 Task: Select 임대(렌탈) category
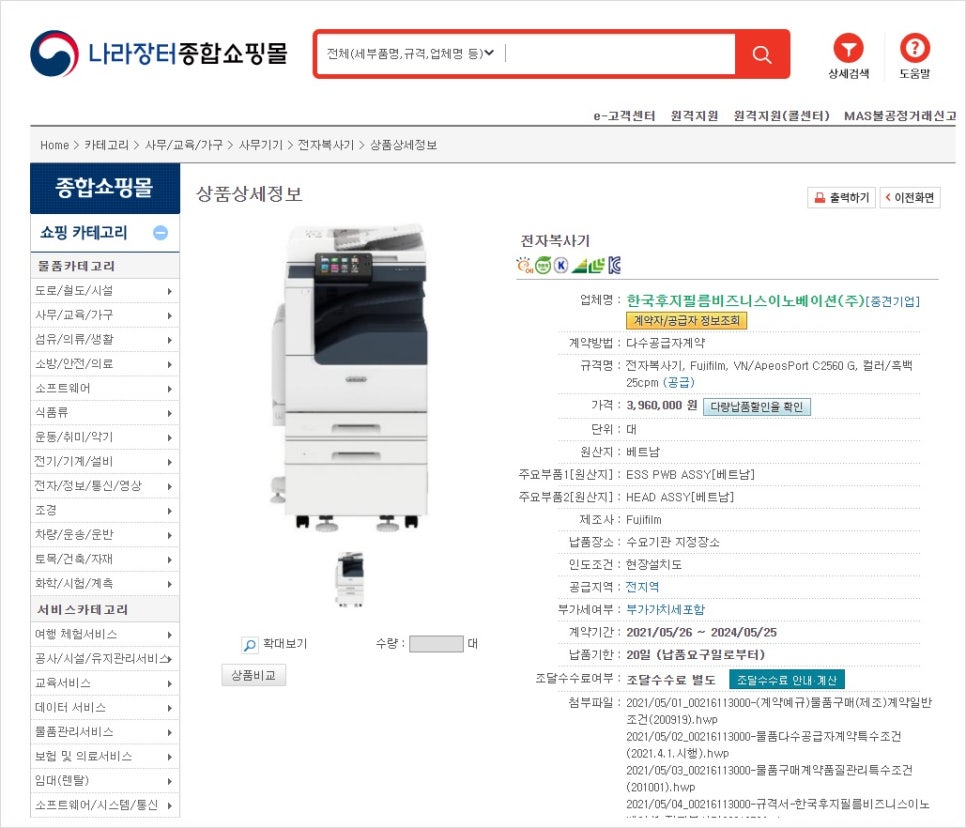(105, 781)
